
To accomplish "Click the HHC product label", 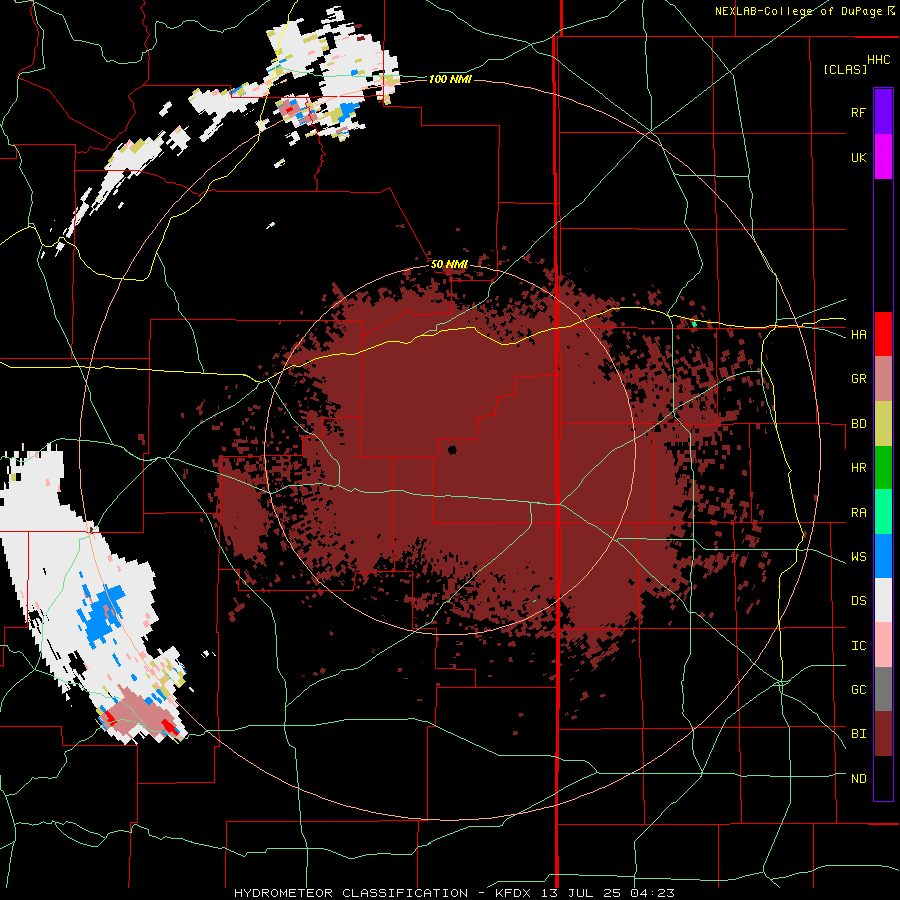I will point(879,60).
